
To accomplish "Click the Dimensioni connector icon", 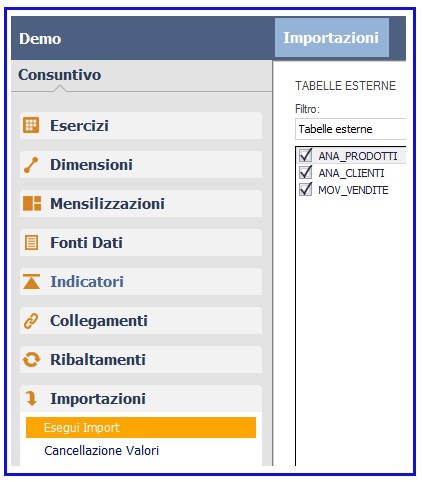I will point(31,165).
